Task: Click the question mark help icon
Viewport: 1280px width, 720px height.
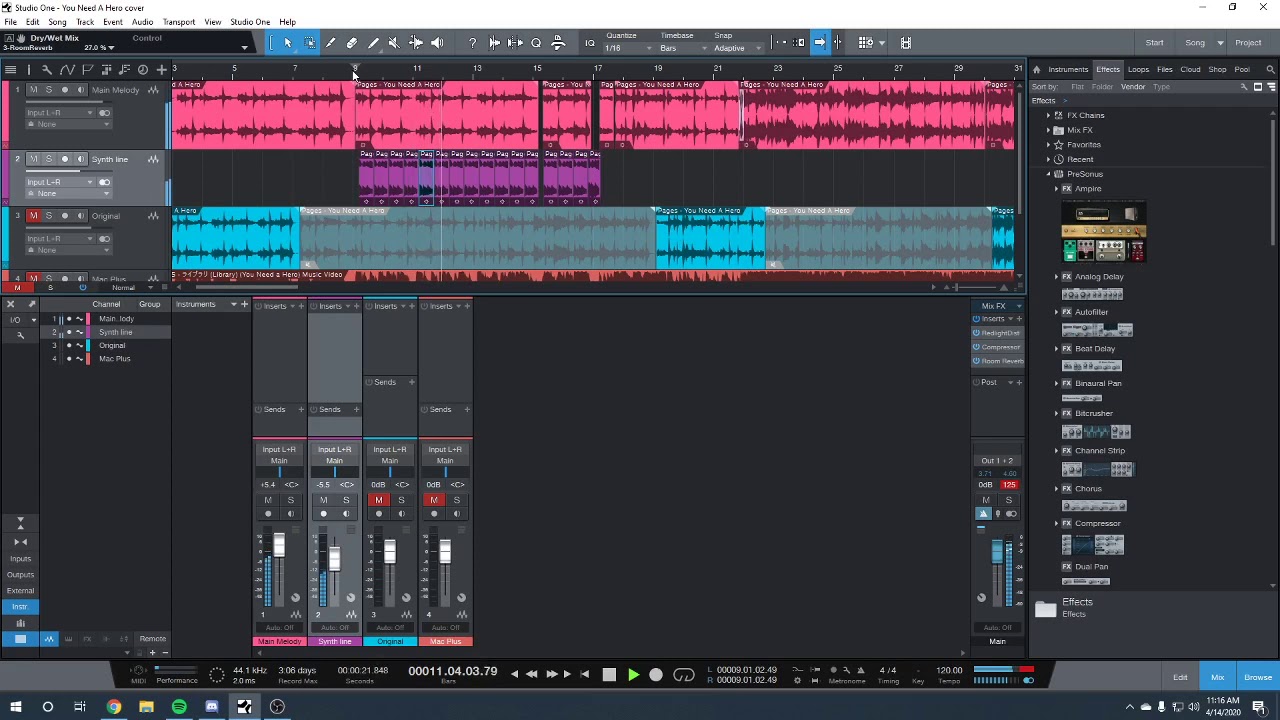Action: click(x=472, y=43)
